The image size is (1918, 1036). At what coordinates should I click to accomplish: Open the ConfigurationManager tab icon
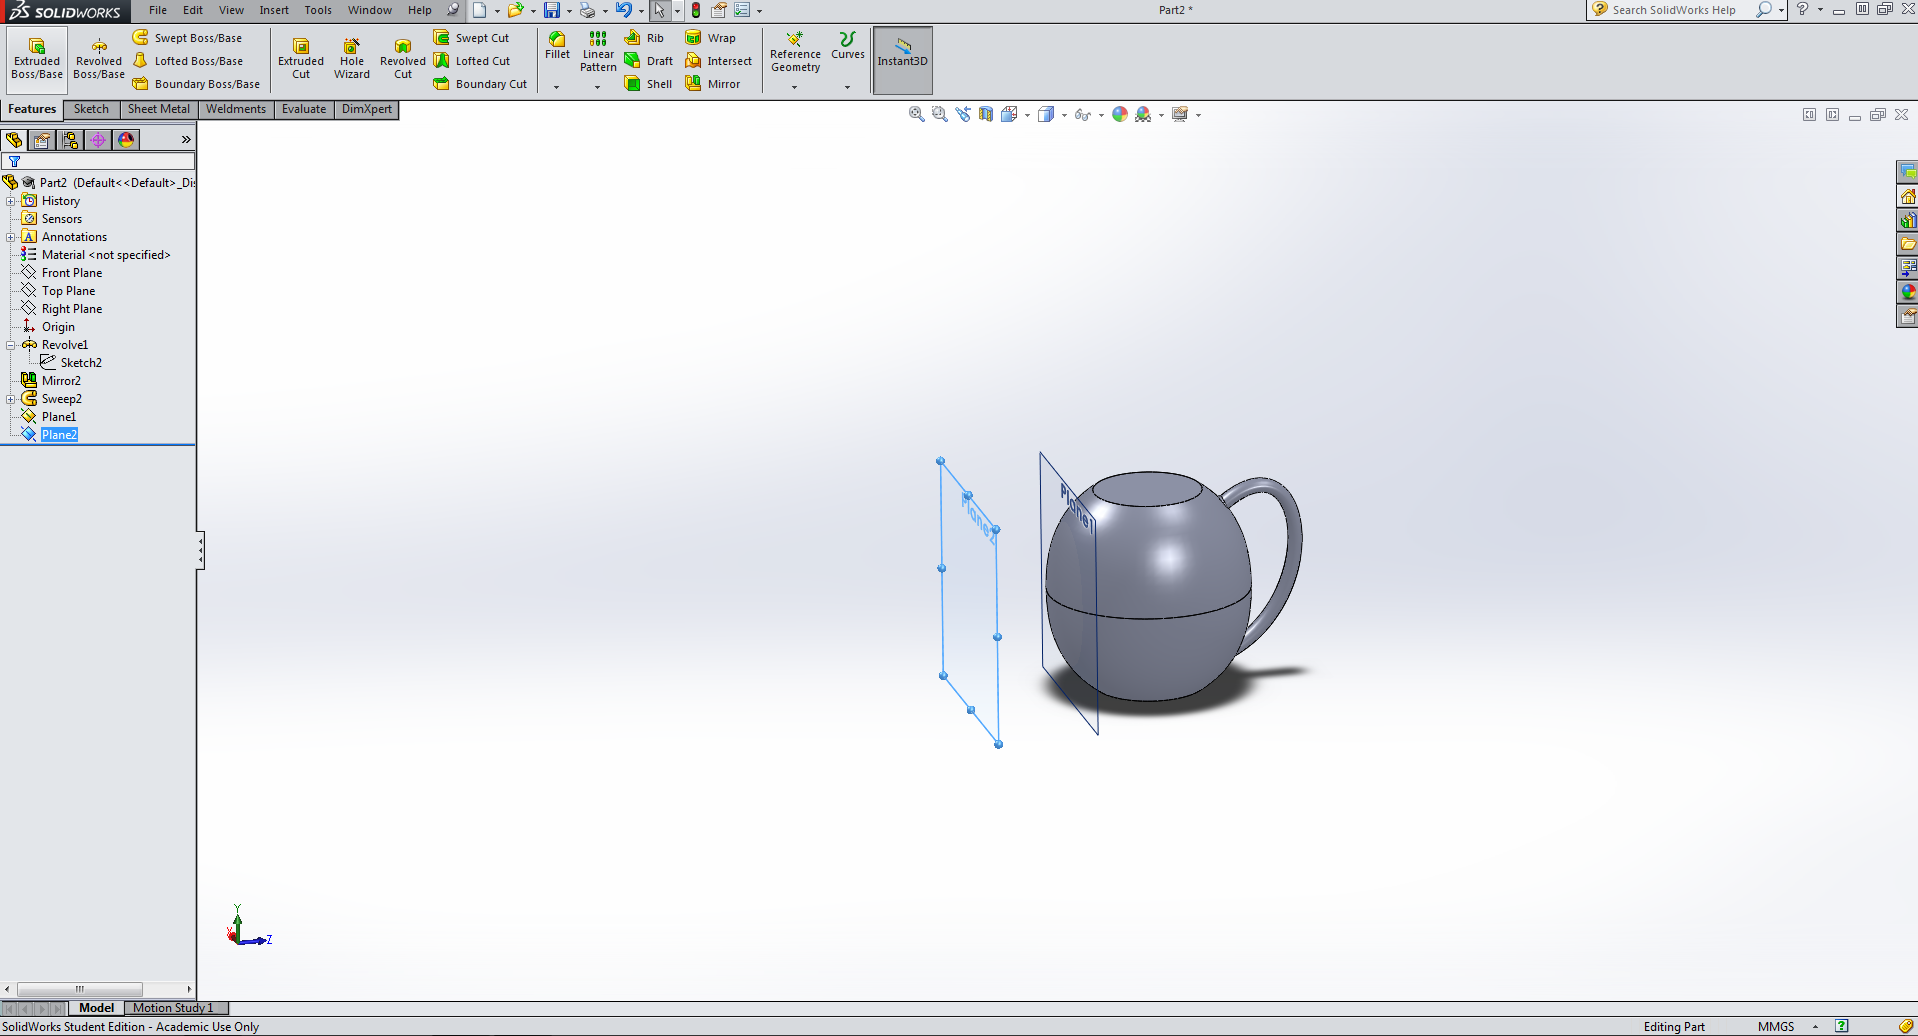(x=70, y=140)
